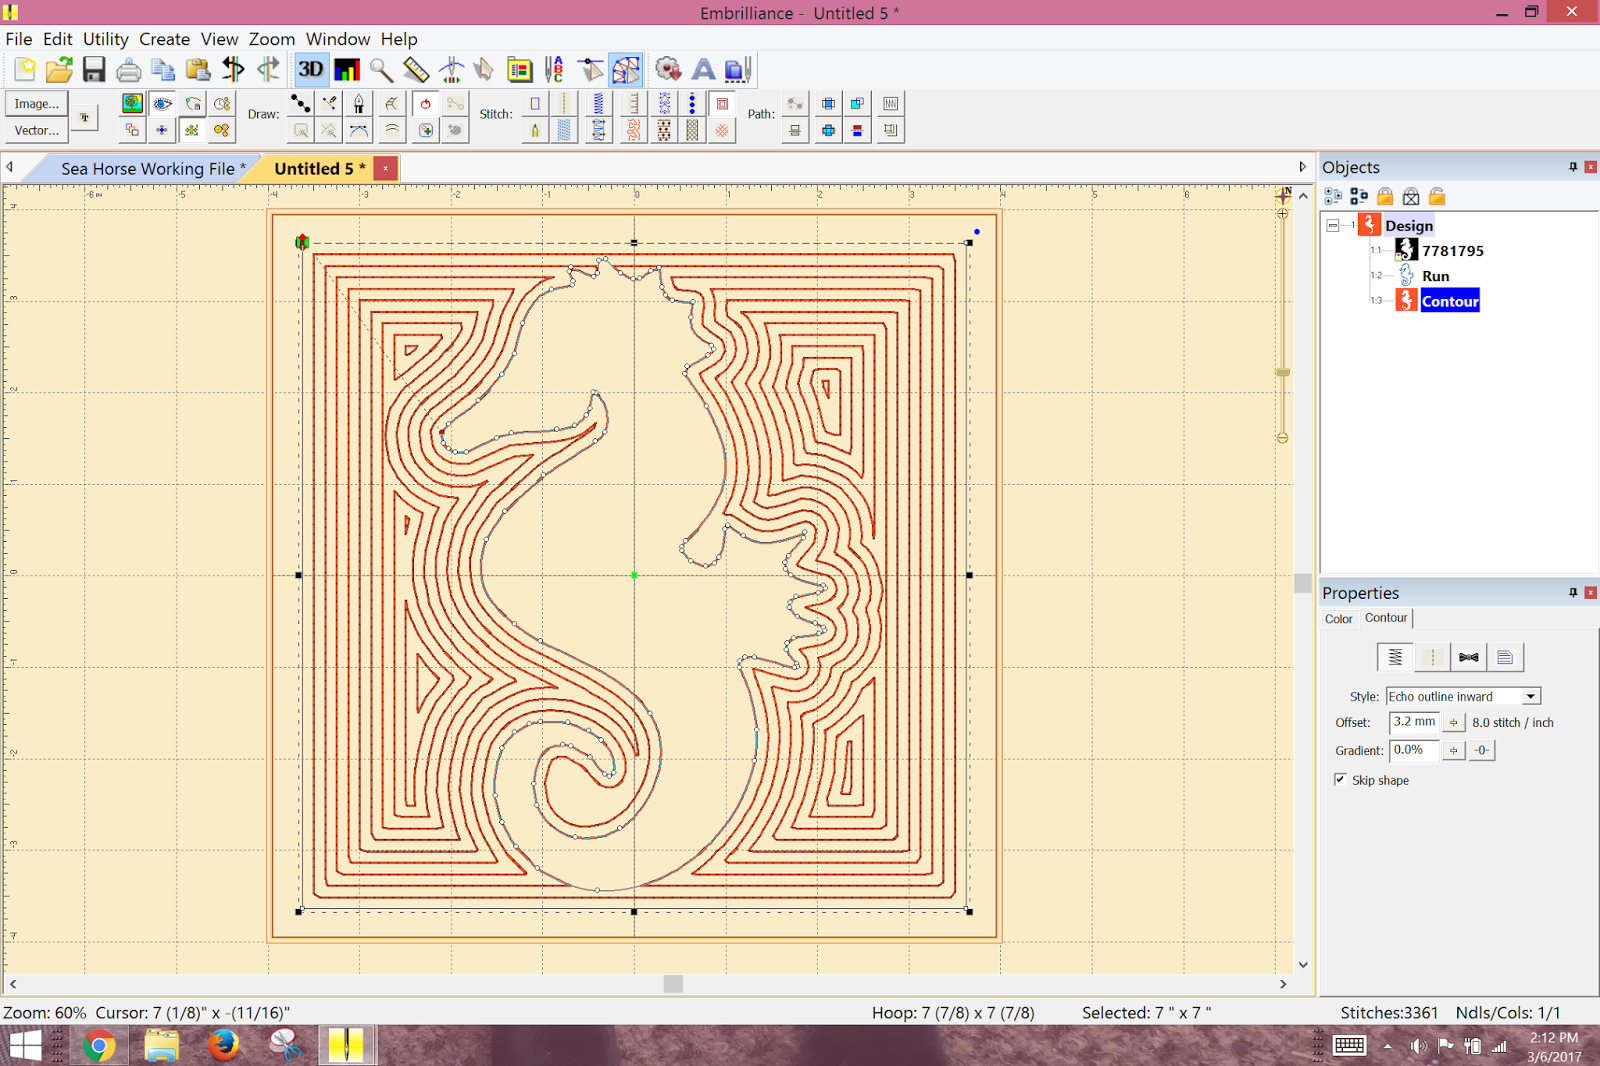The image size is (1600, 1066).
Task: Select the Magnify zoom tool
Action: coord(381,69)
